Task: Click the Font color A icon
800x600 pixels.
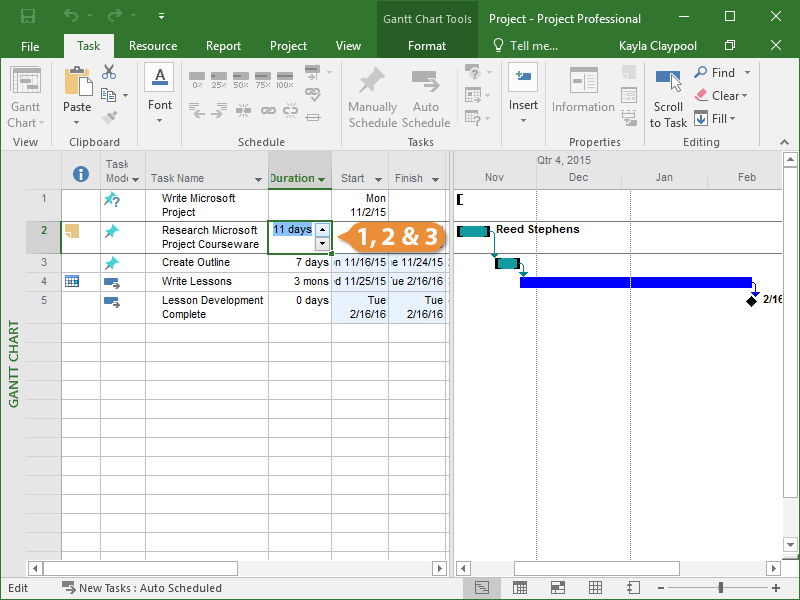Action: [159, 78]
